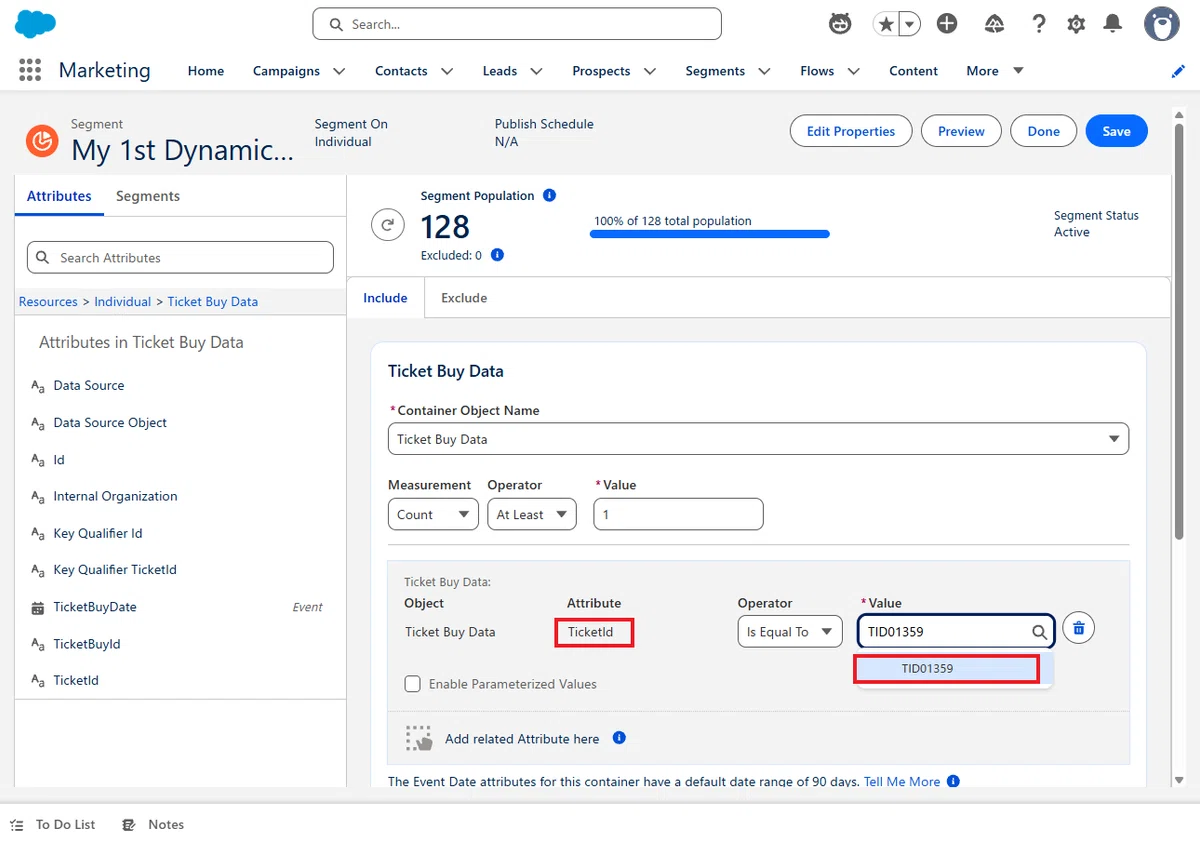Open the Notifications bell icon
Viewport: 1200px width, 842px height.
[x=1112, y=24]
